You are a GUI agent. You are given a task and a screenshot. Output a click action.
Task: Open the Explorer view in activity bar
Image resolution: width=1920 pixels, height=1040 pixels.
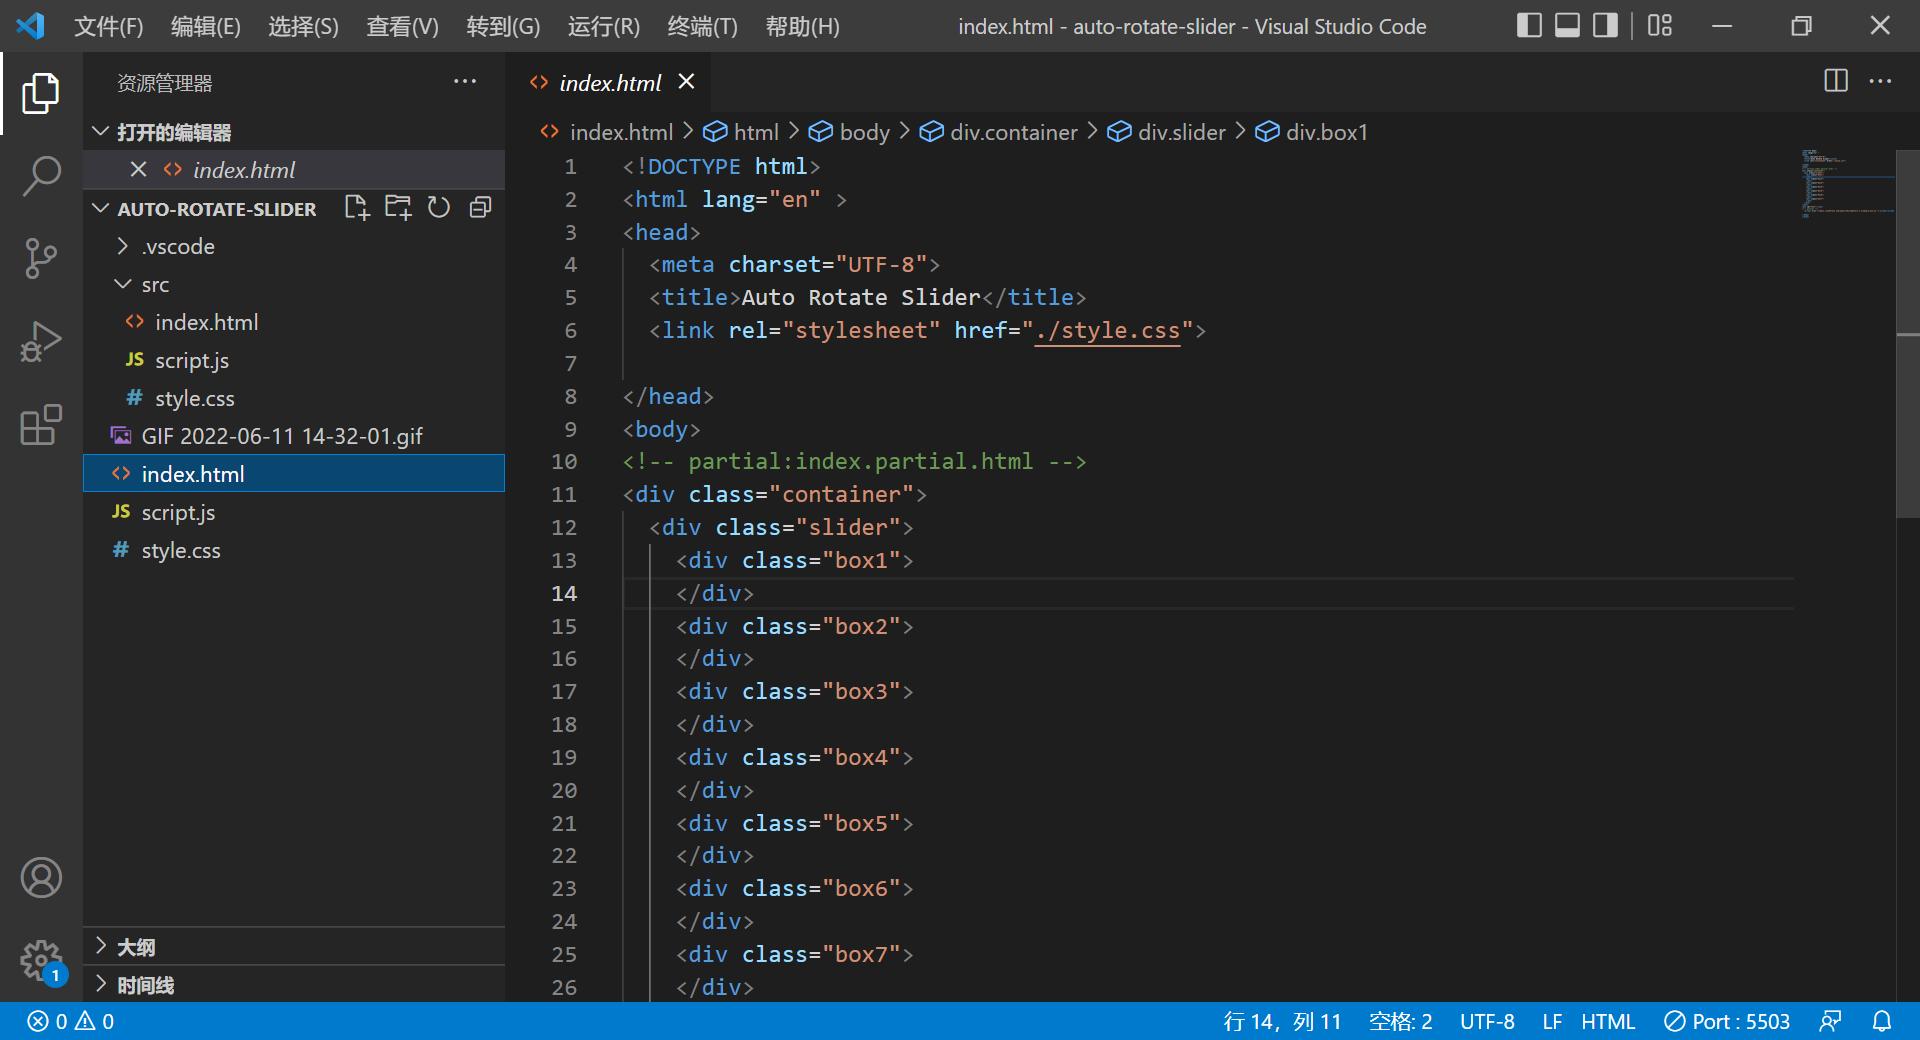[41, 93]
